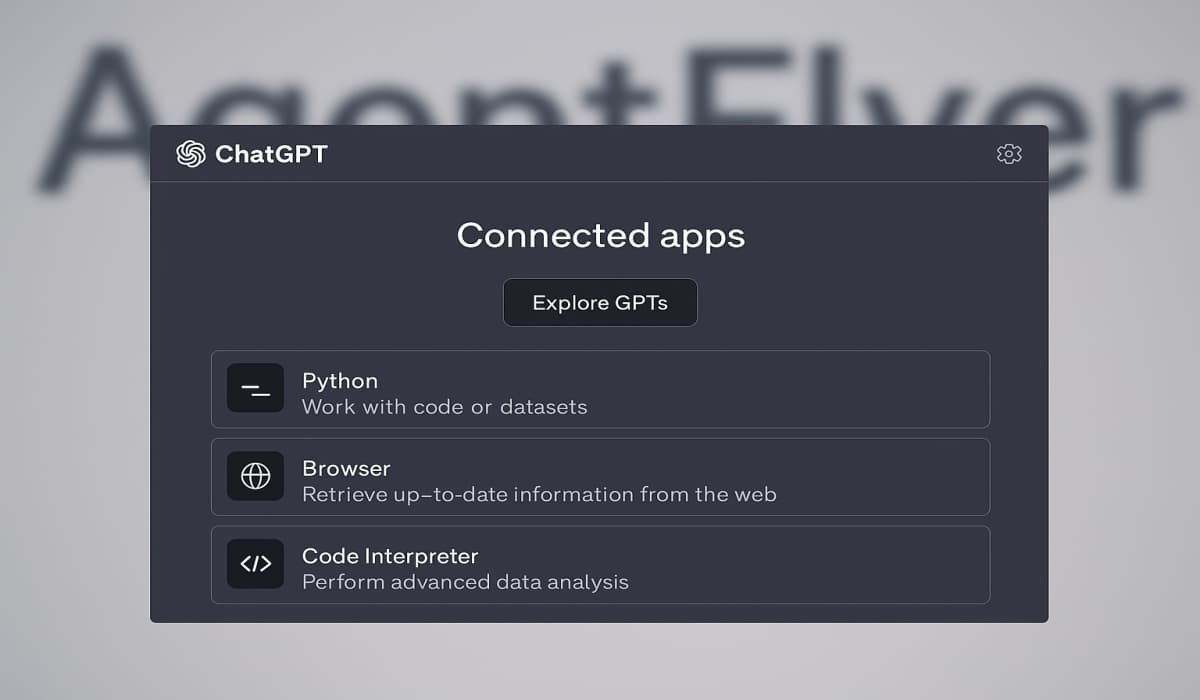Click the Explore GPTs button
Viewport: 1200px width, 700px height.
pyautogui.click(x=600, y=302)
